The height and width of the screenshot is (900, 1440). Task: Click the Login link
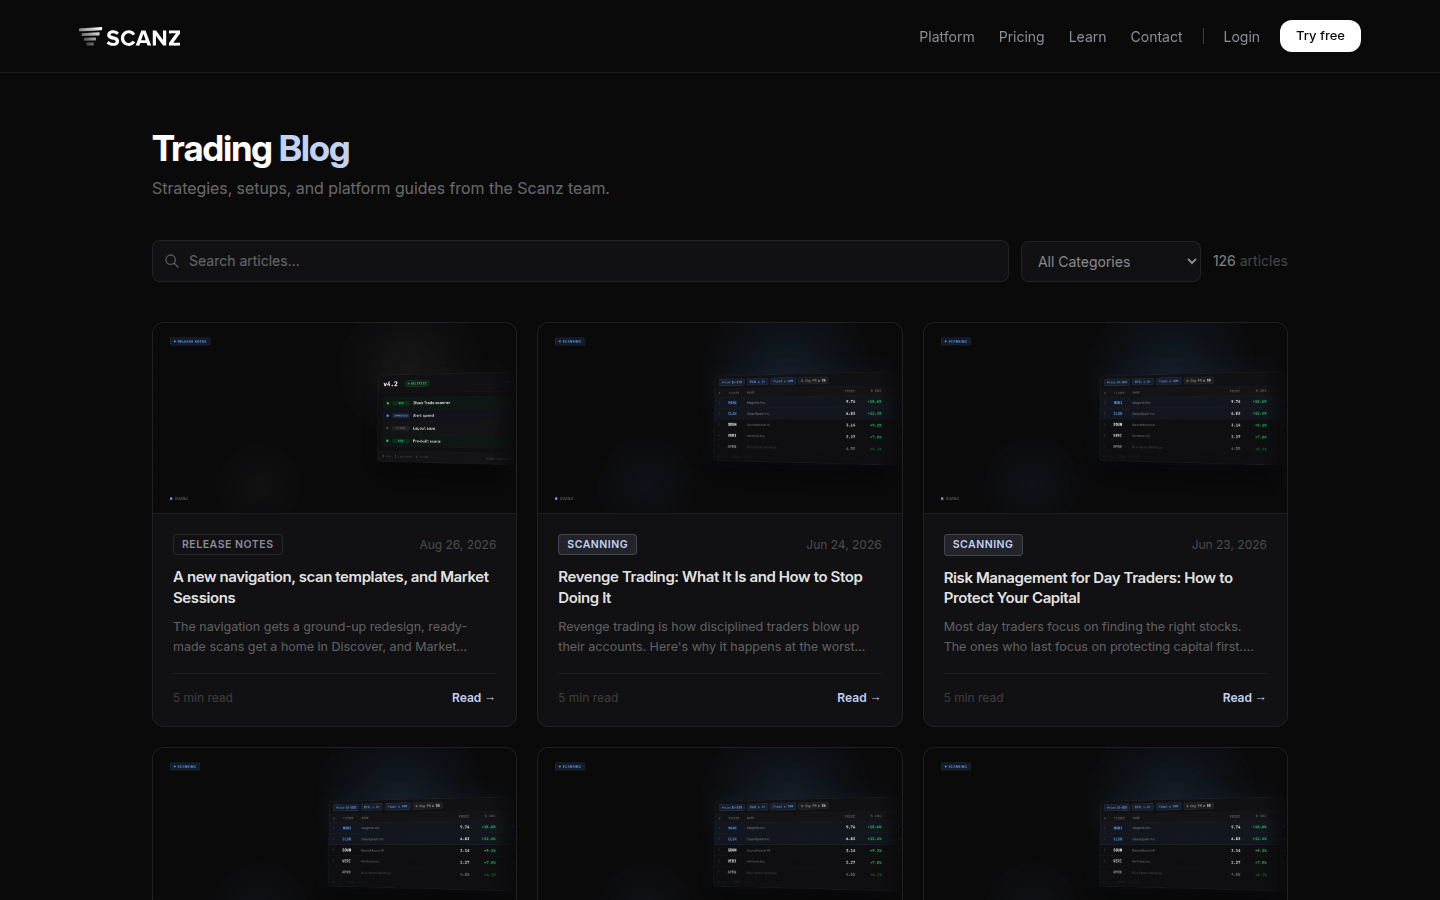(1241, 37)
